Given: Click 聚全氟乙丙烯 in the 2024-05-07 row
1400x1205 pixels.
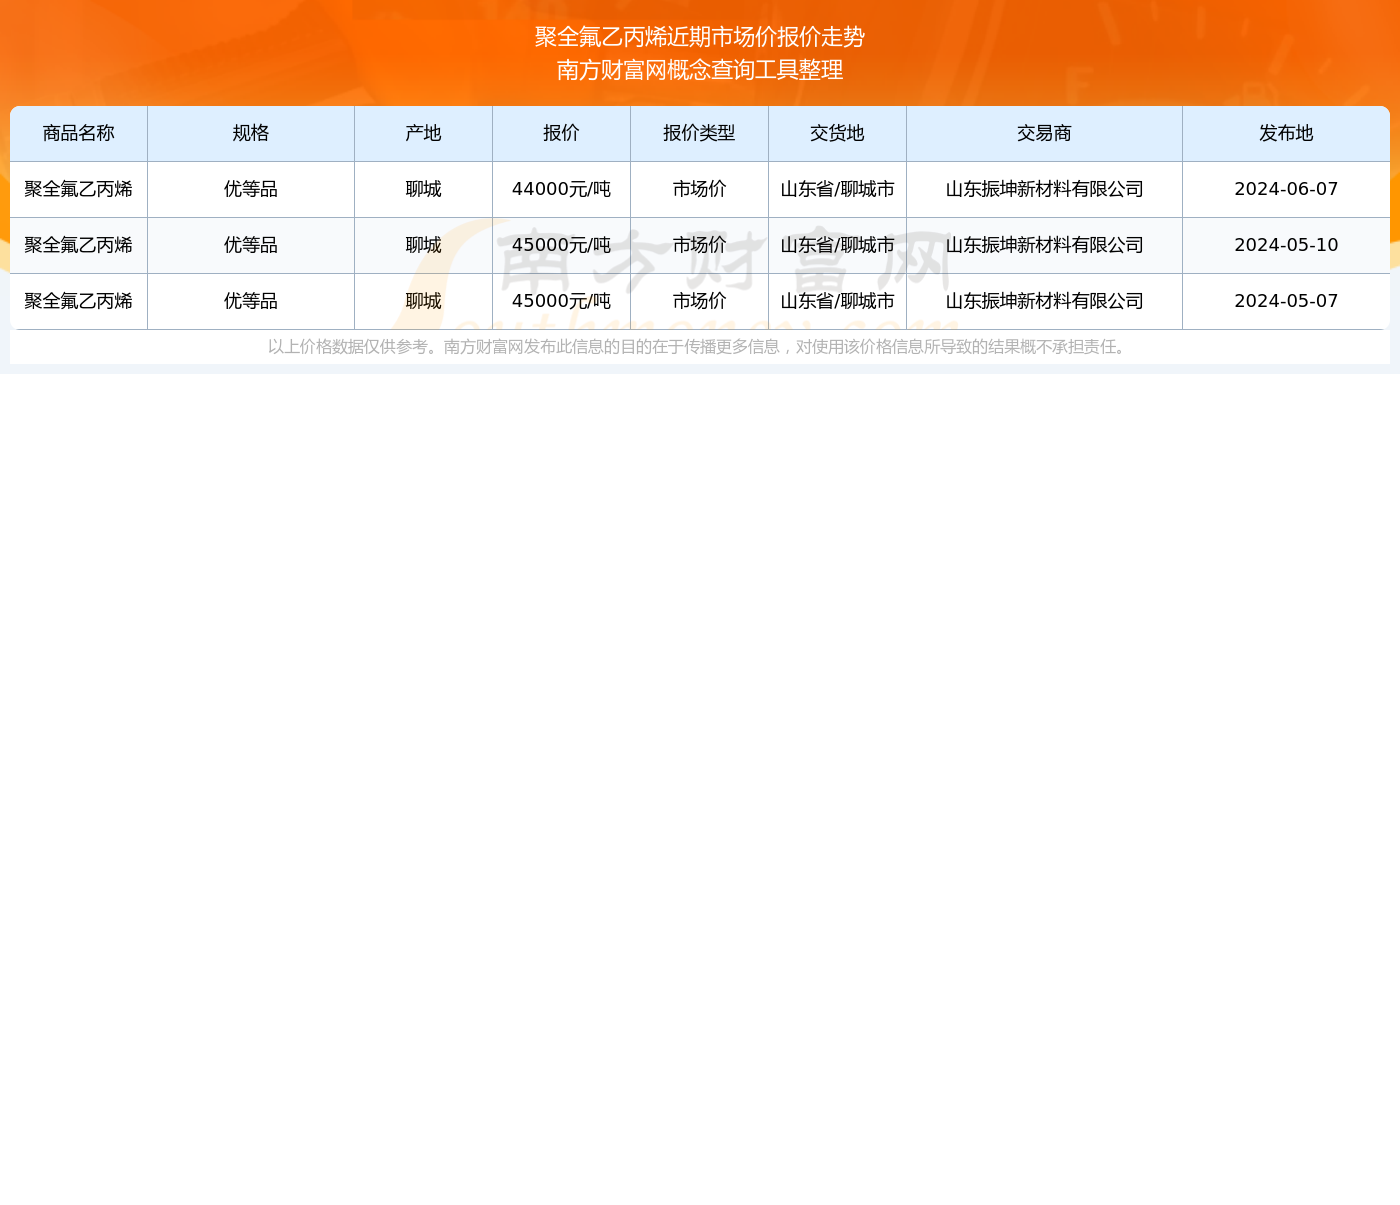Looking at the screenshot, I should coord(79,301).
